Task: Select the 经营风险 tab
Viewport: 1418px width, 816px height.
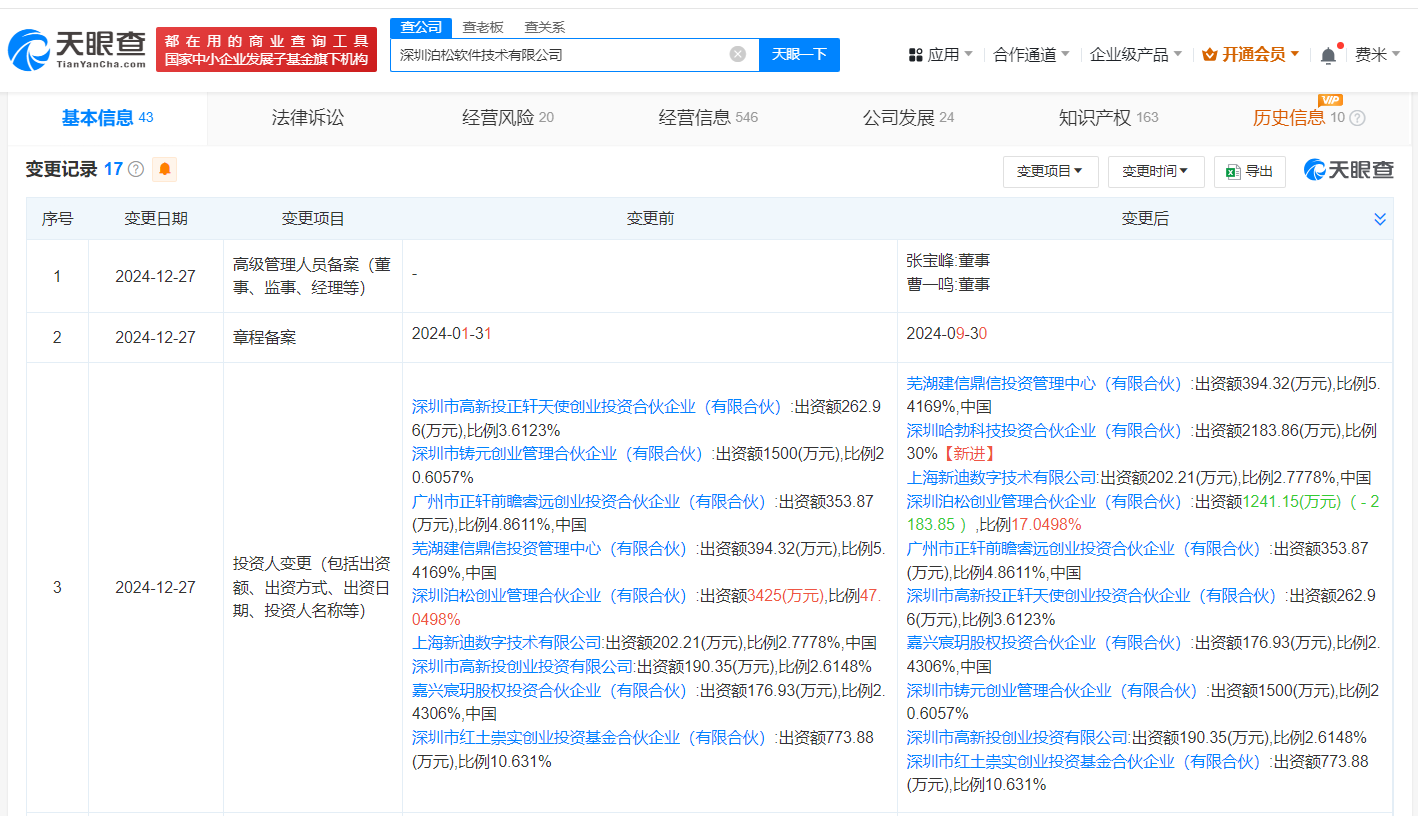Action: click(x=508, y=118)
